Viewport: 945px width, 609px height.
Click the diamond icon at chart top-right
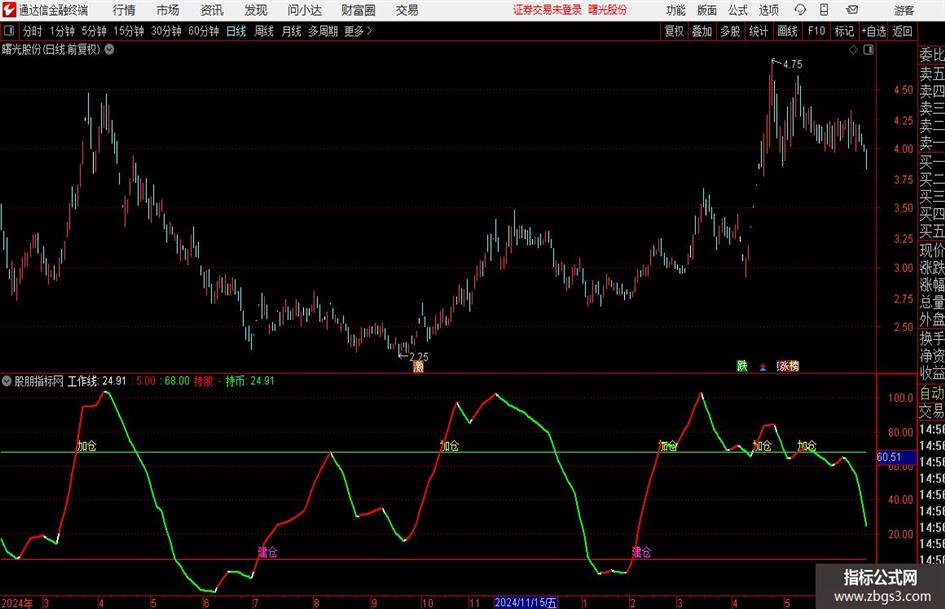coord(853,50)
